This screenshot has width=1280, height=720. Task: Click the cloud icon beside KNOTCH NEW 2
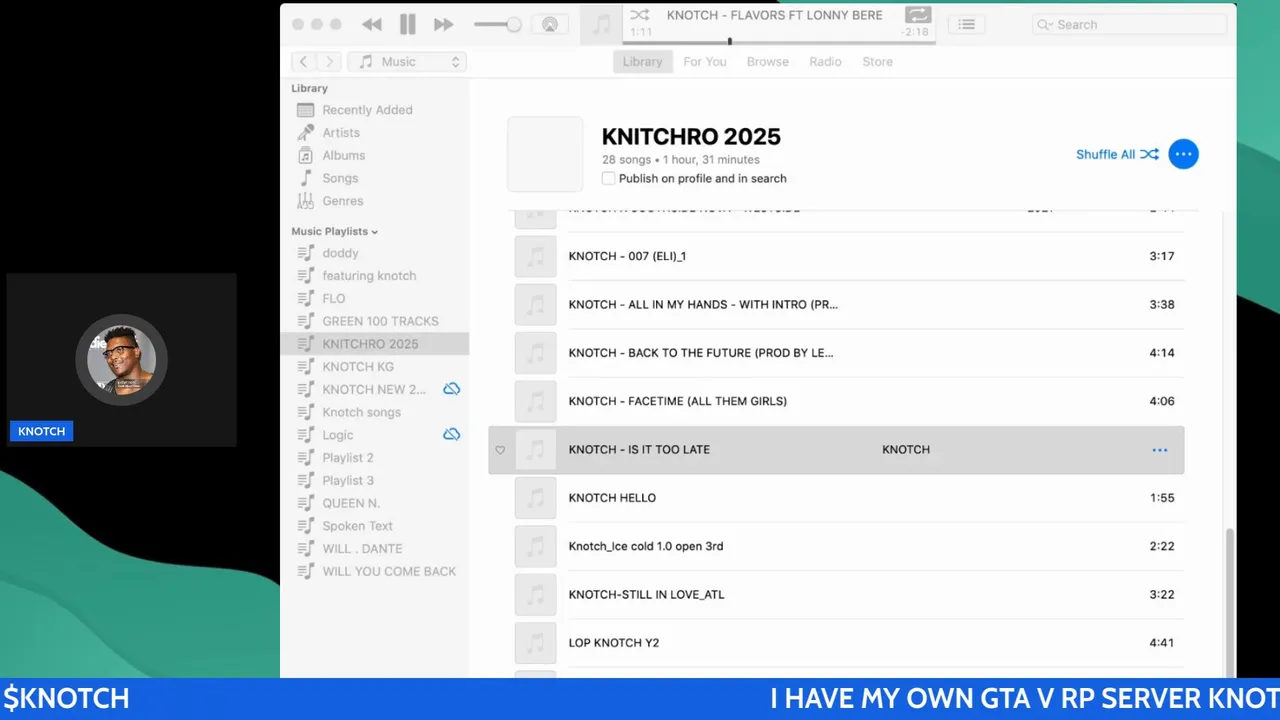tap(452, 389)
